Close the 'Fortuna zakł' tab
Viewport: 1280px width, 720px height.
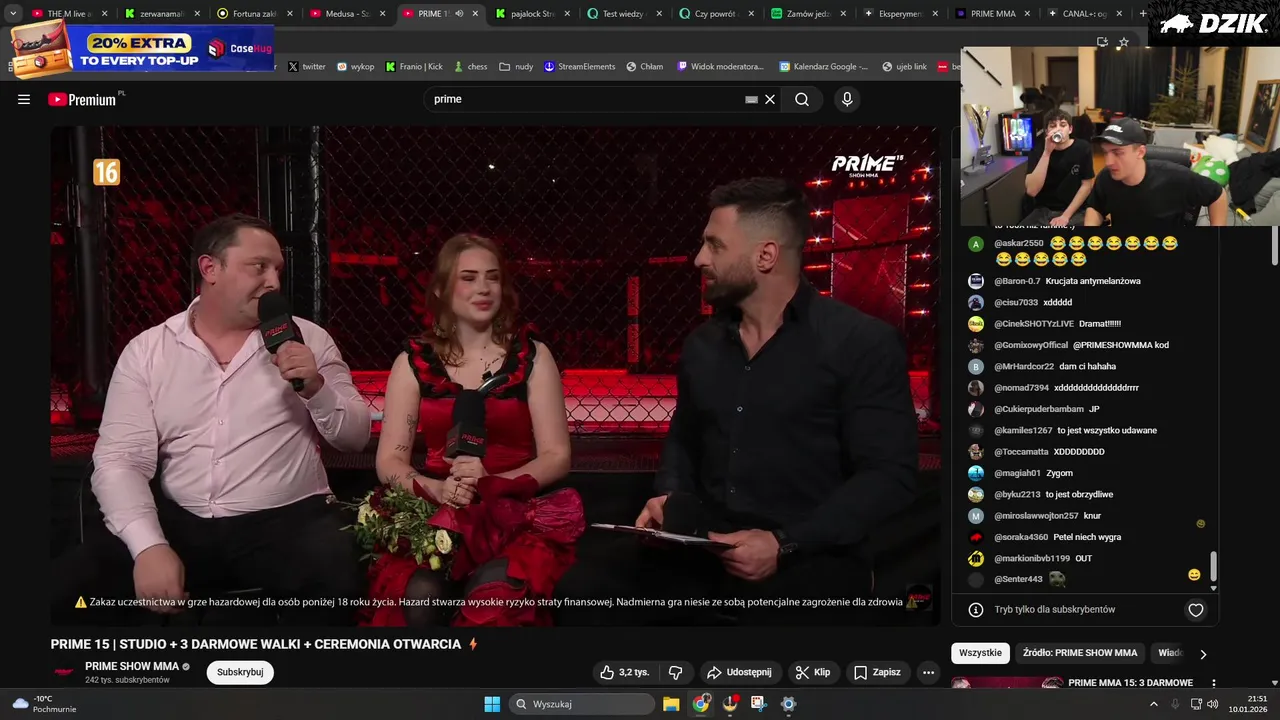point(289,14)
